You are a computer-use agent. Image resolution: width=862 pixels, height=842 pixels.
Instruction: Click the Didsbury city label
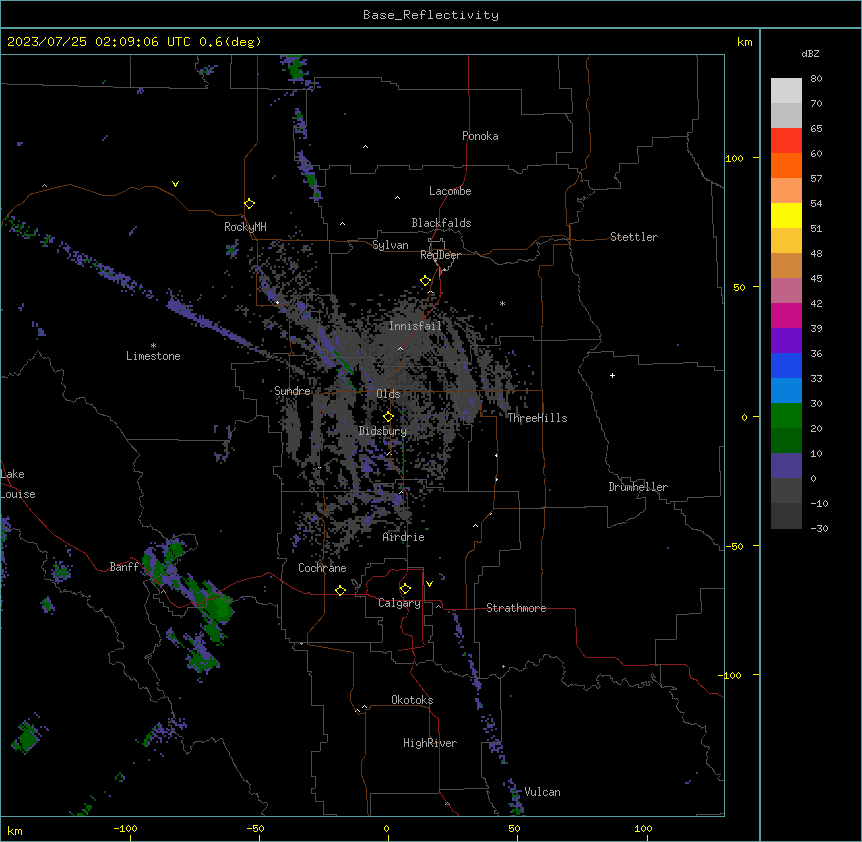[383, 431]
